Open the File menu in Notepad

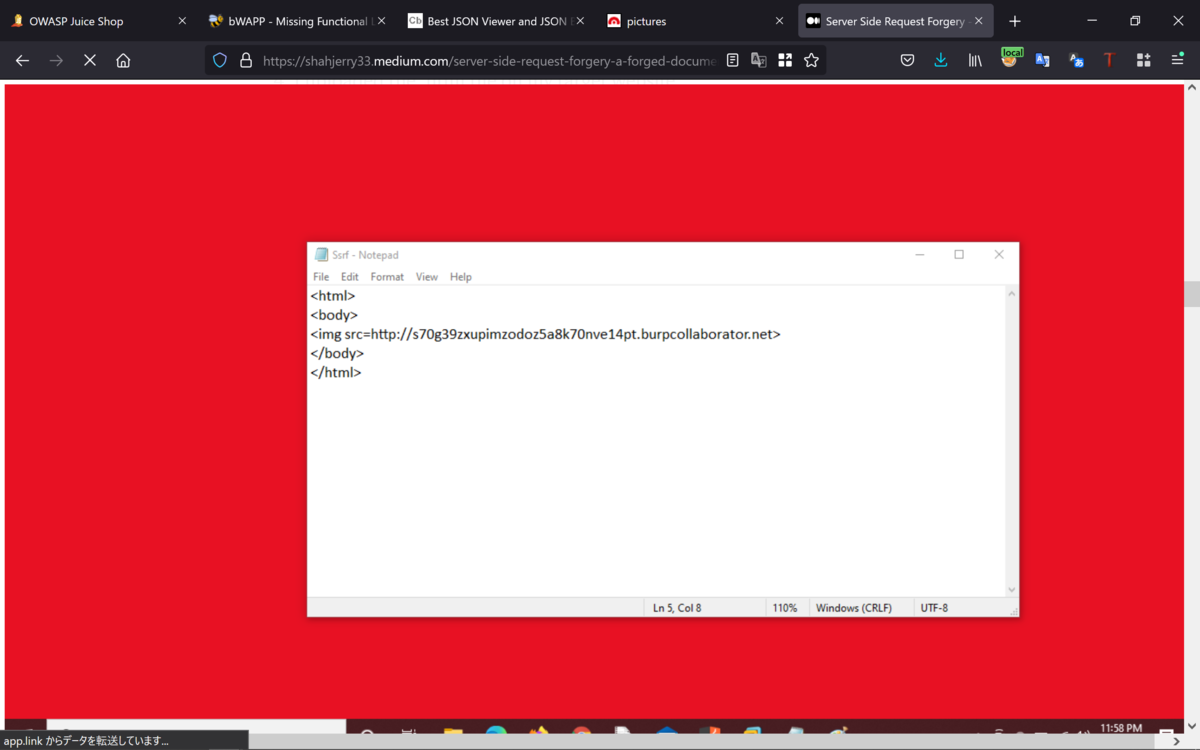[x=321, y=277]
